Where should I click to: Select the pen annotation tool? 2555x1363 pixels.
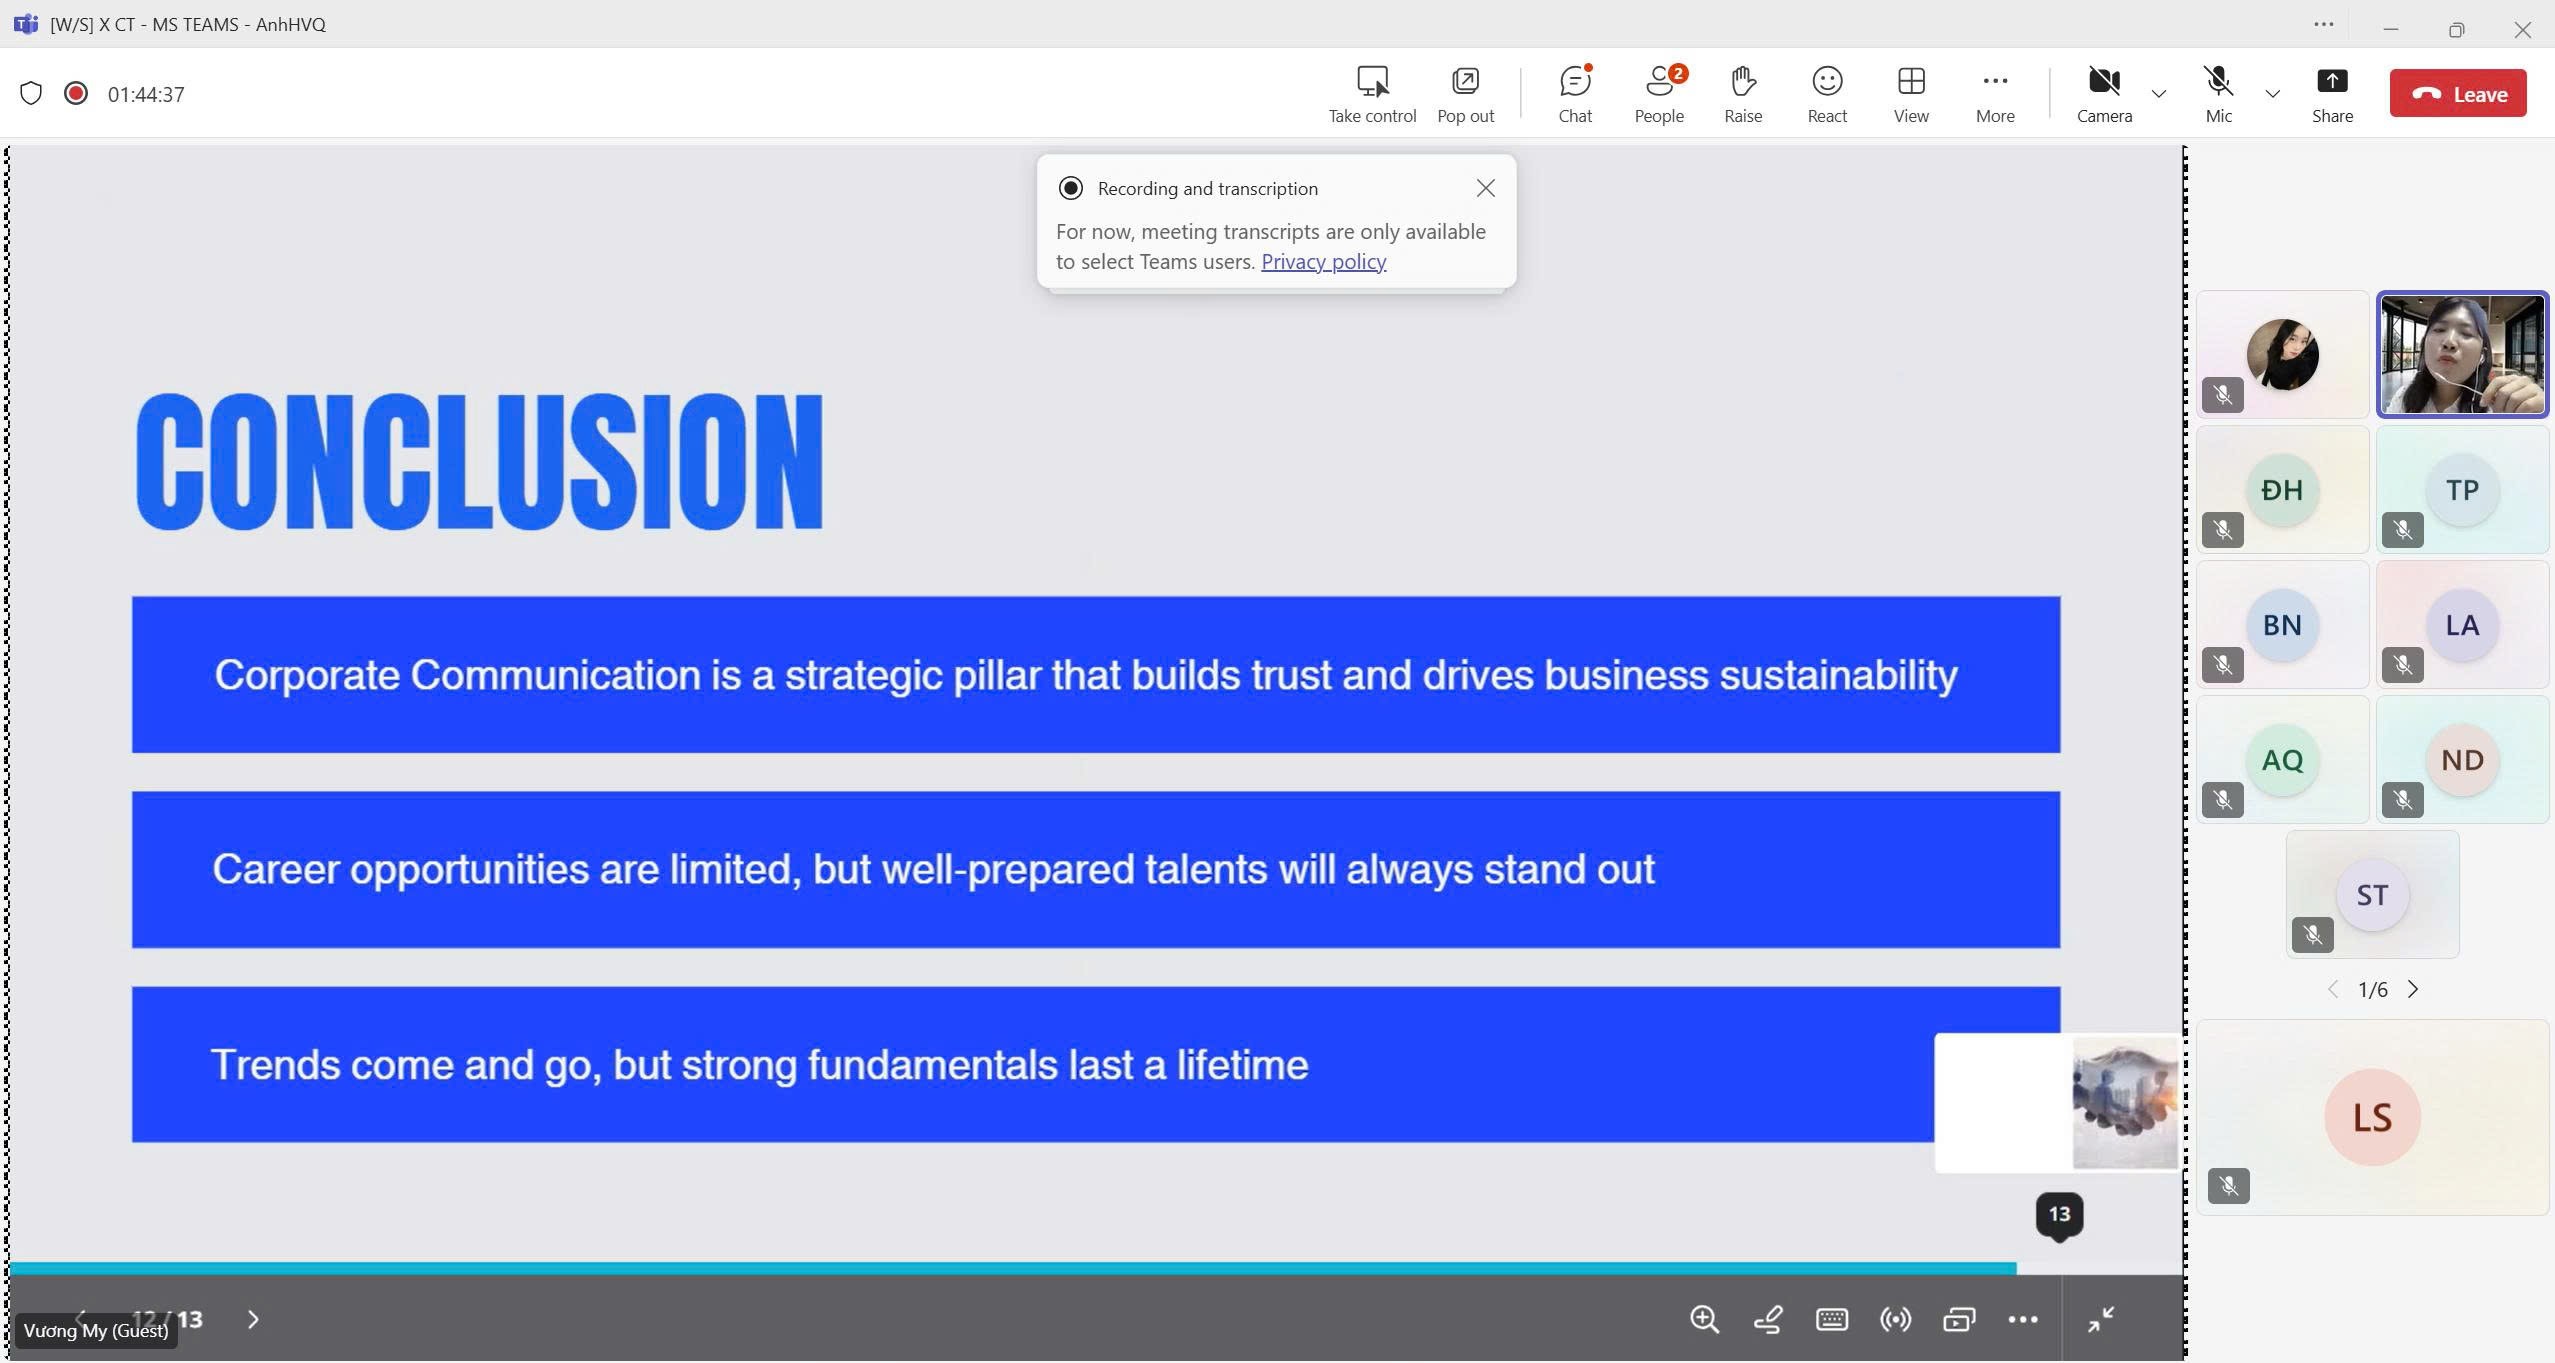pos(1768,1319)
